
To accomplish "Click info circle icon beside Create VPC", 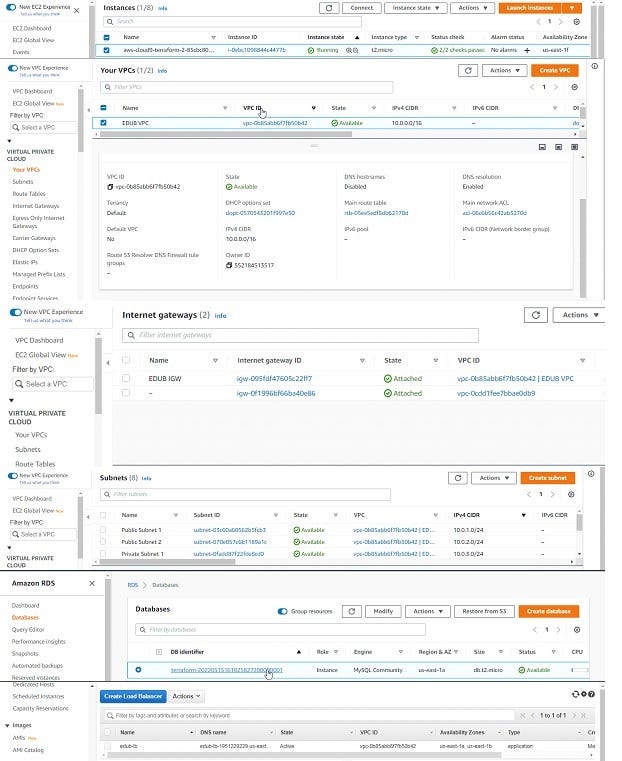I will (x=594, y=66).
